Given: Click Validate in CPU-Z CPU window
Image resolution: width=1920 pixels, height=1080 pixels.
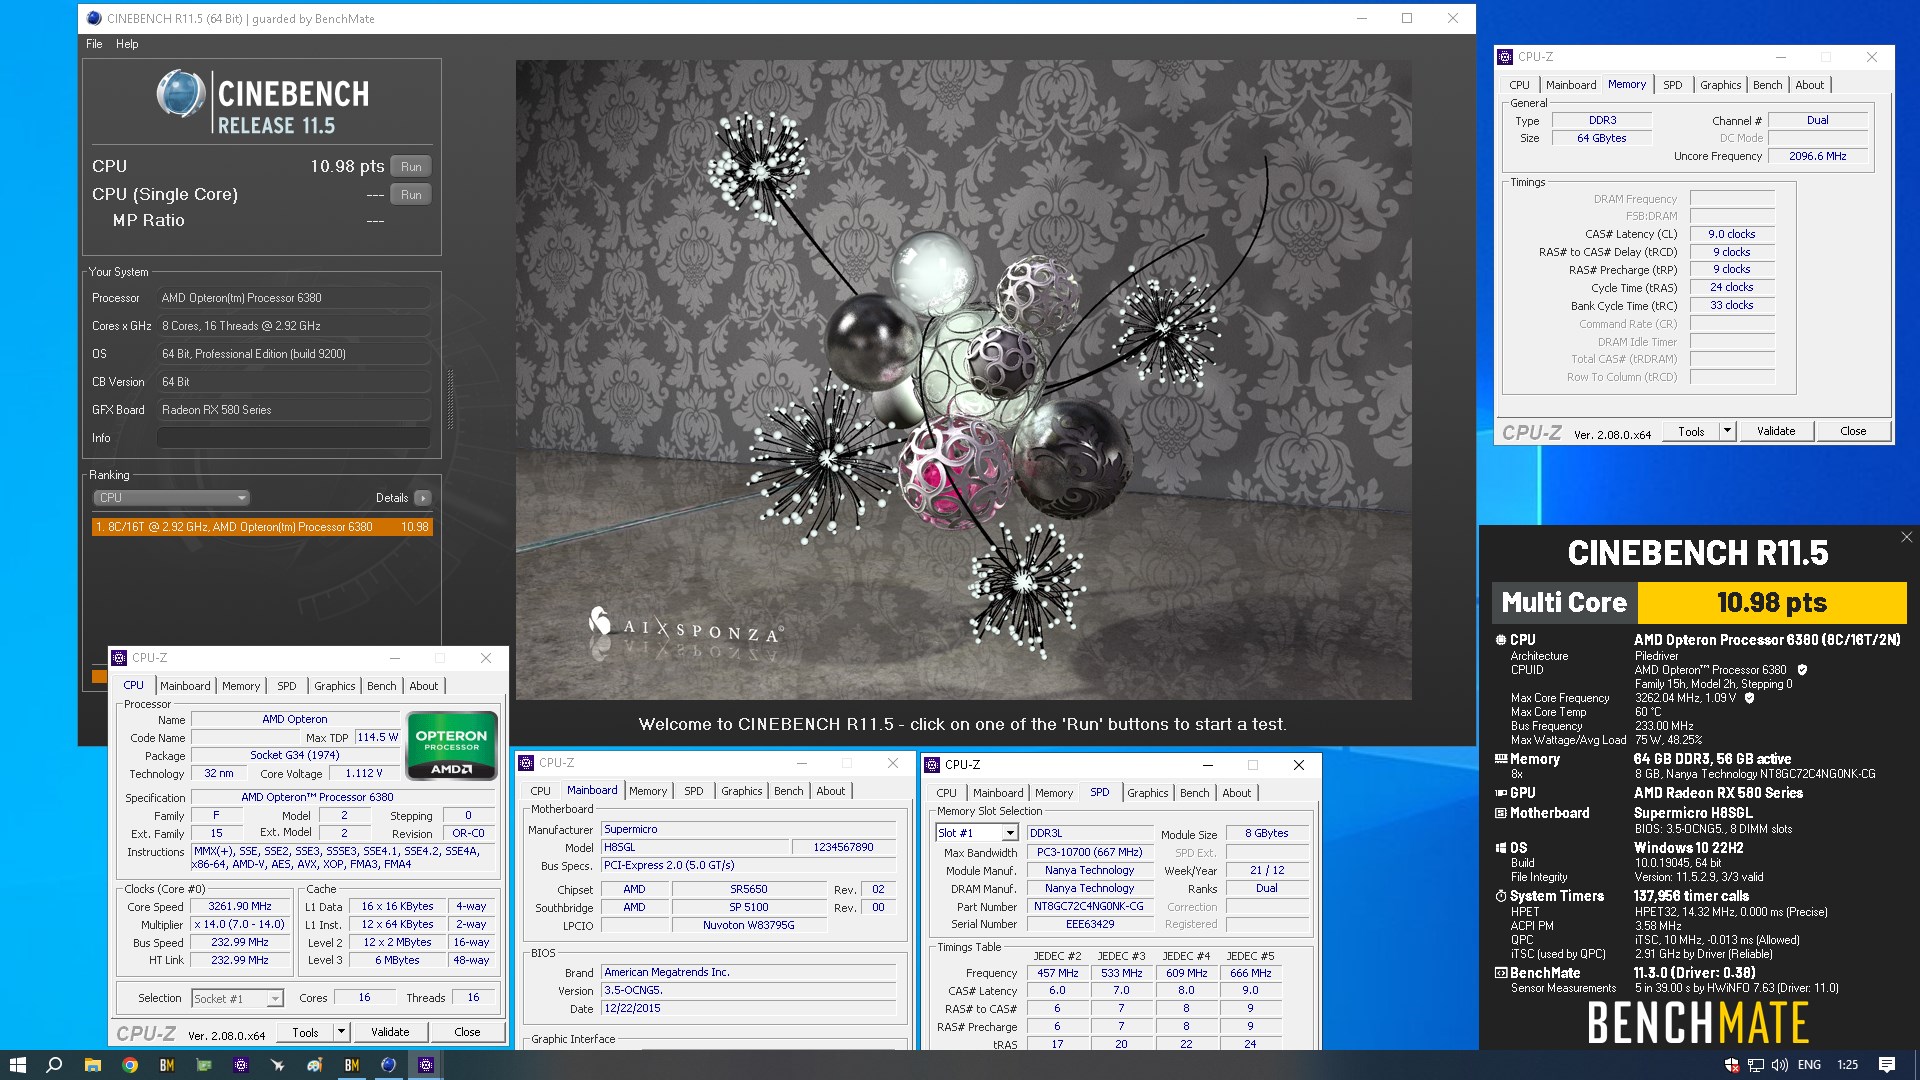Looking at the screenshot, I should point(390,1032).
